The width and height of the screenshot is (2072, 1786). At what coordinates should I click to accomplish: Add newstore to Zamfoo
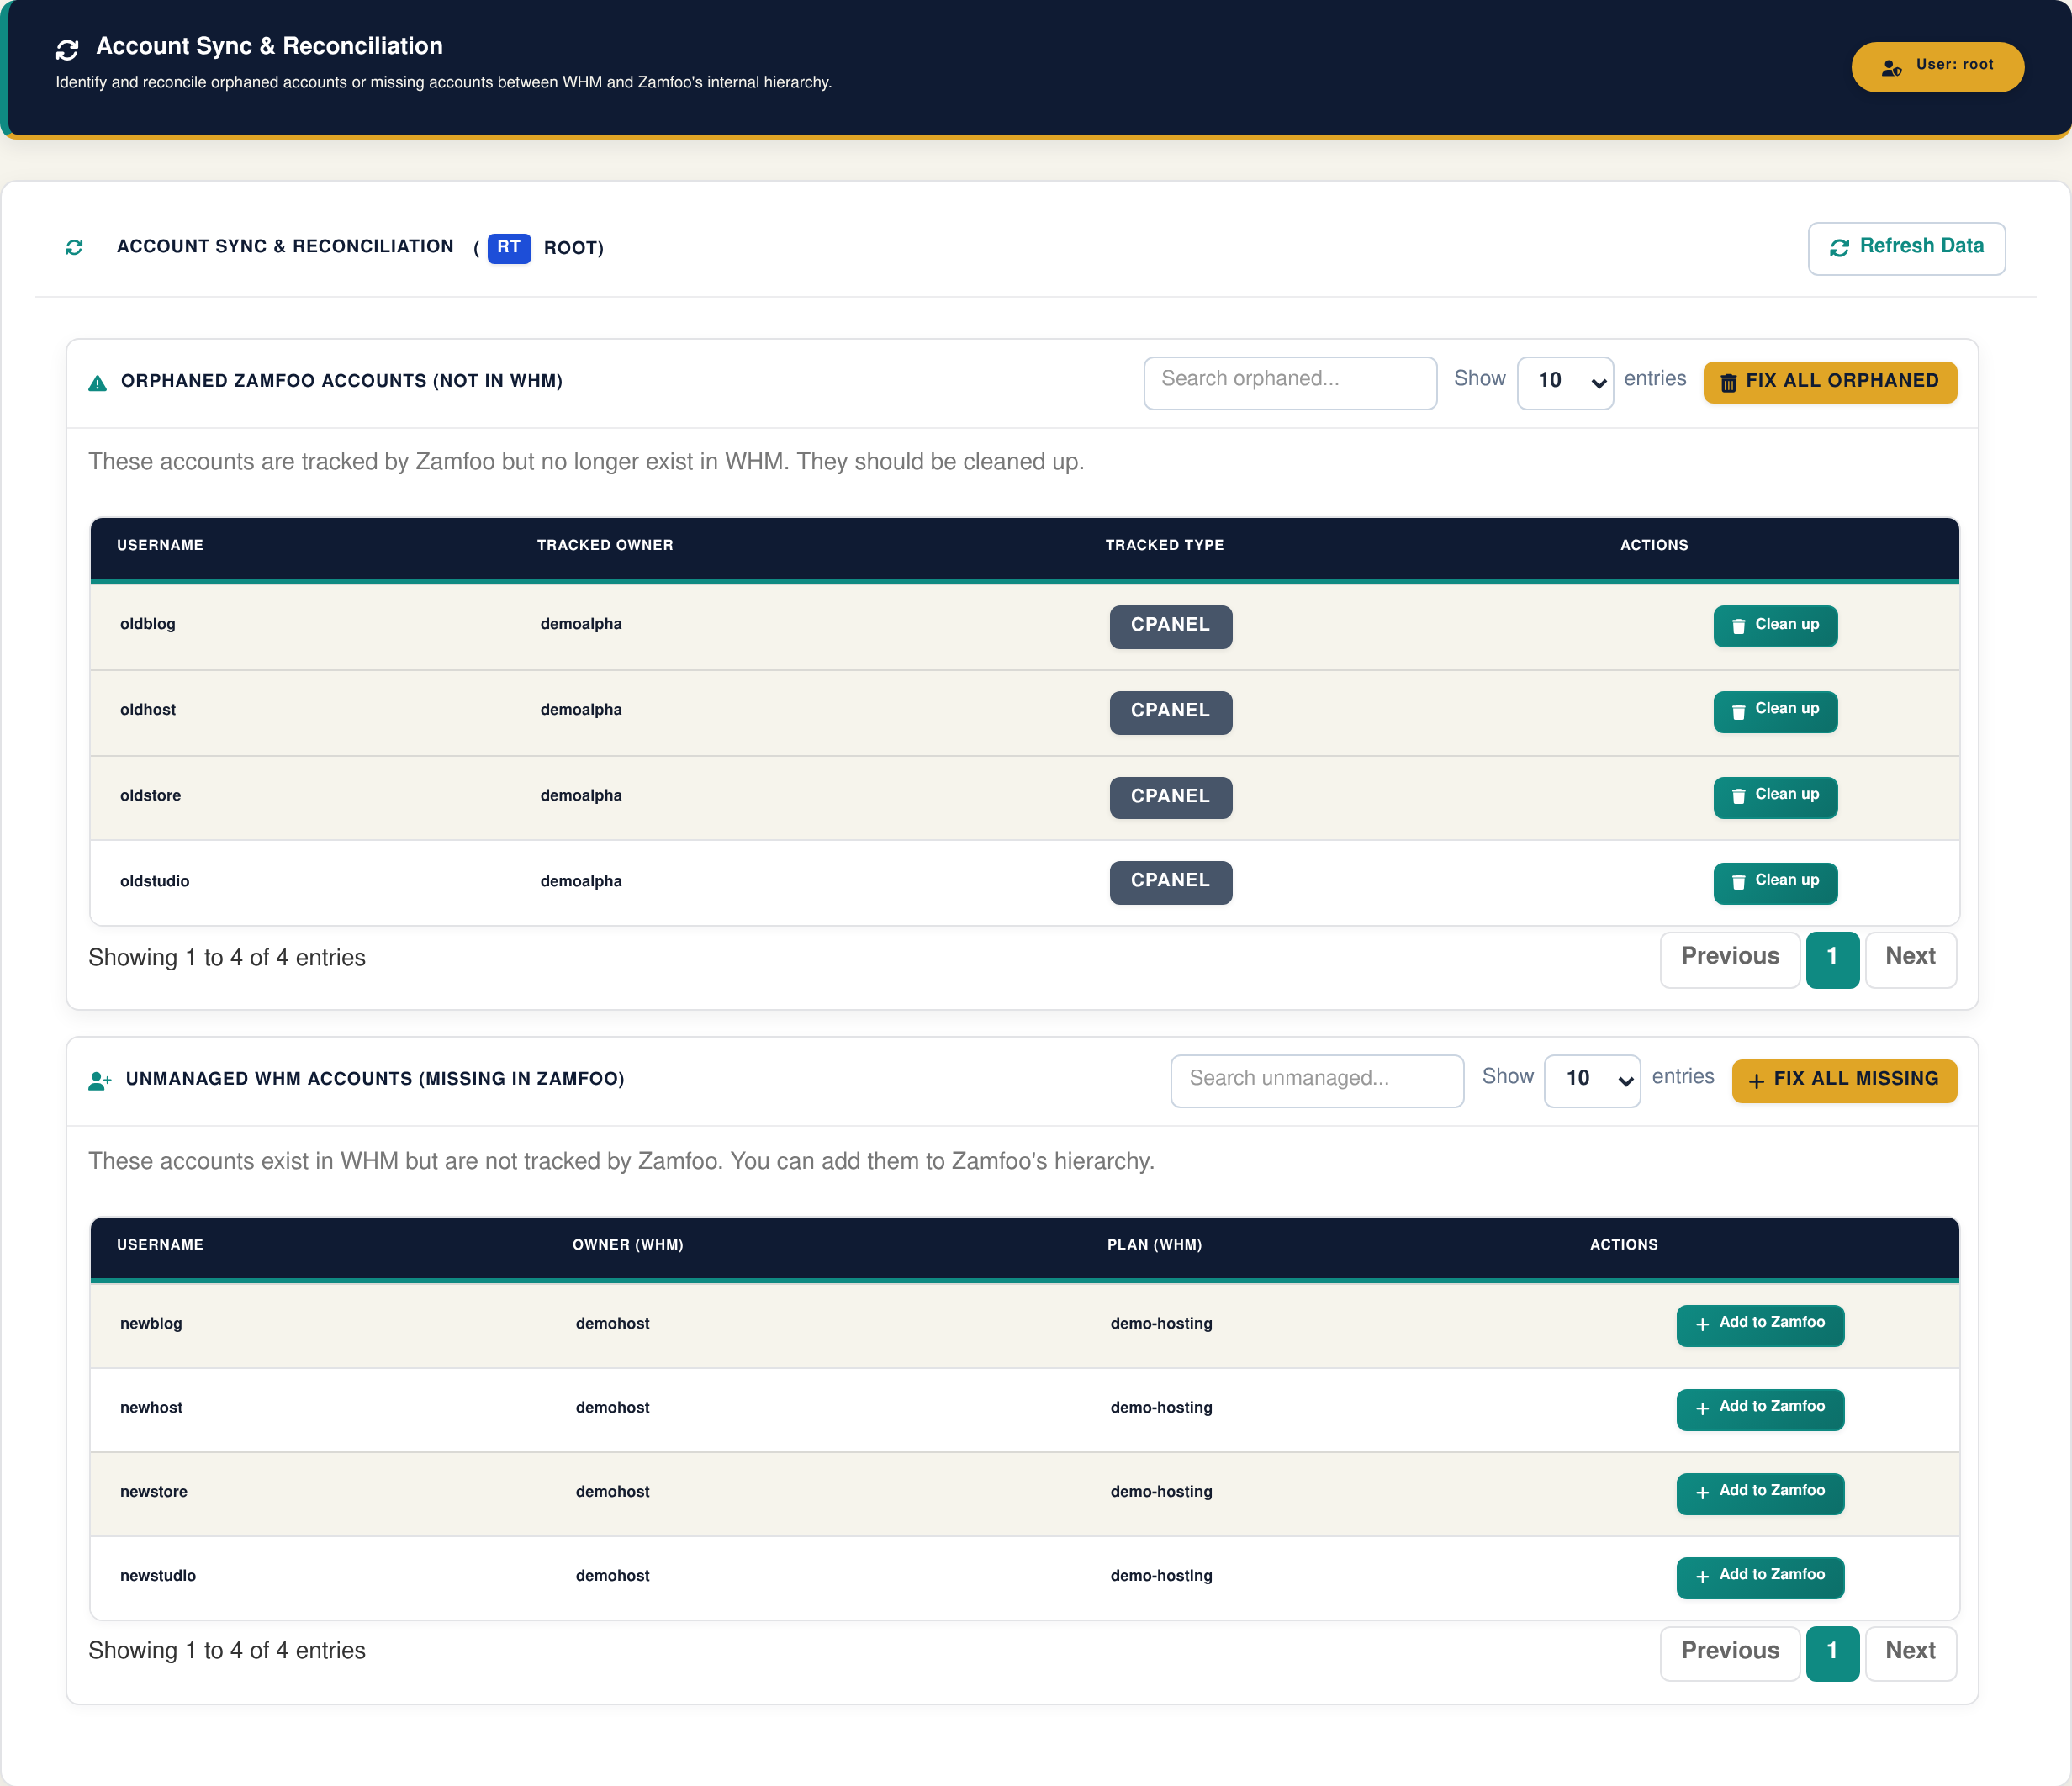tap(1760, 1493)
